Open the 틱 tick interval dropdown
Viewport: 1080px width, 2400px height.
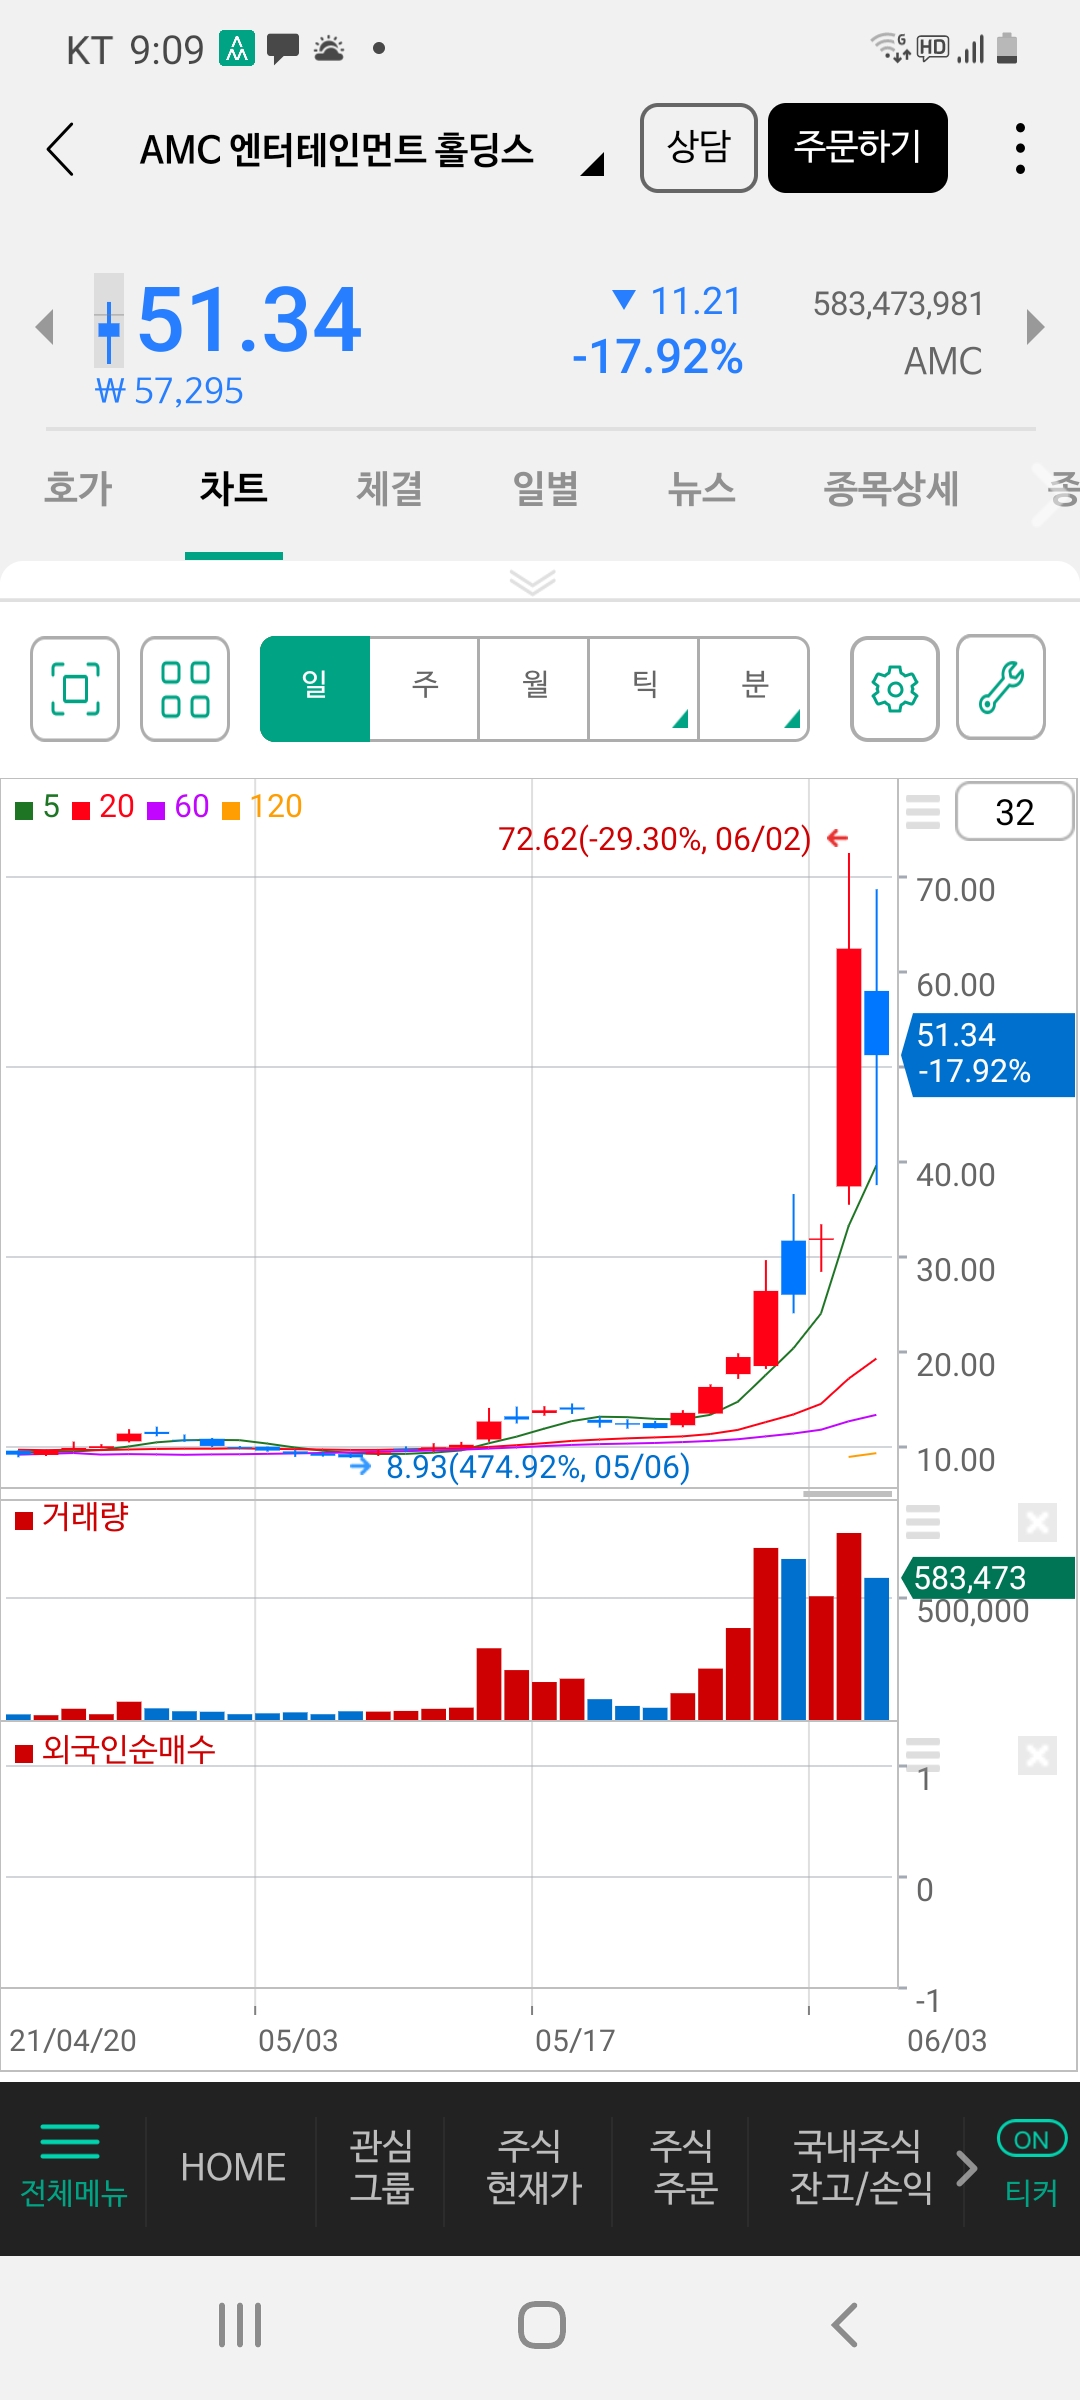pos(644,689)
